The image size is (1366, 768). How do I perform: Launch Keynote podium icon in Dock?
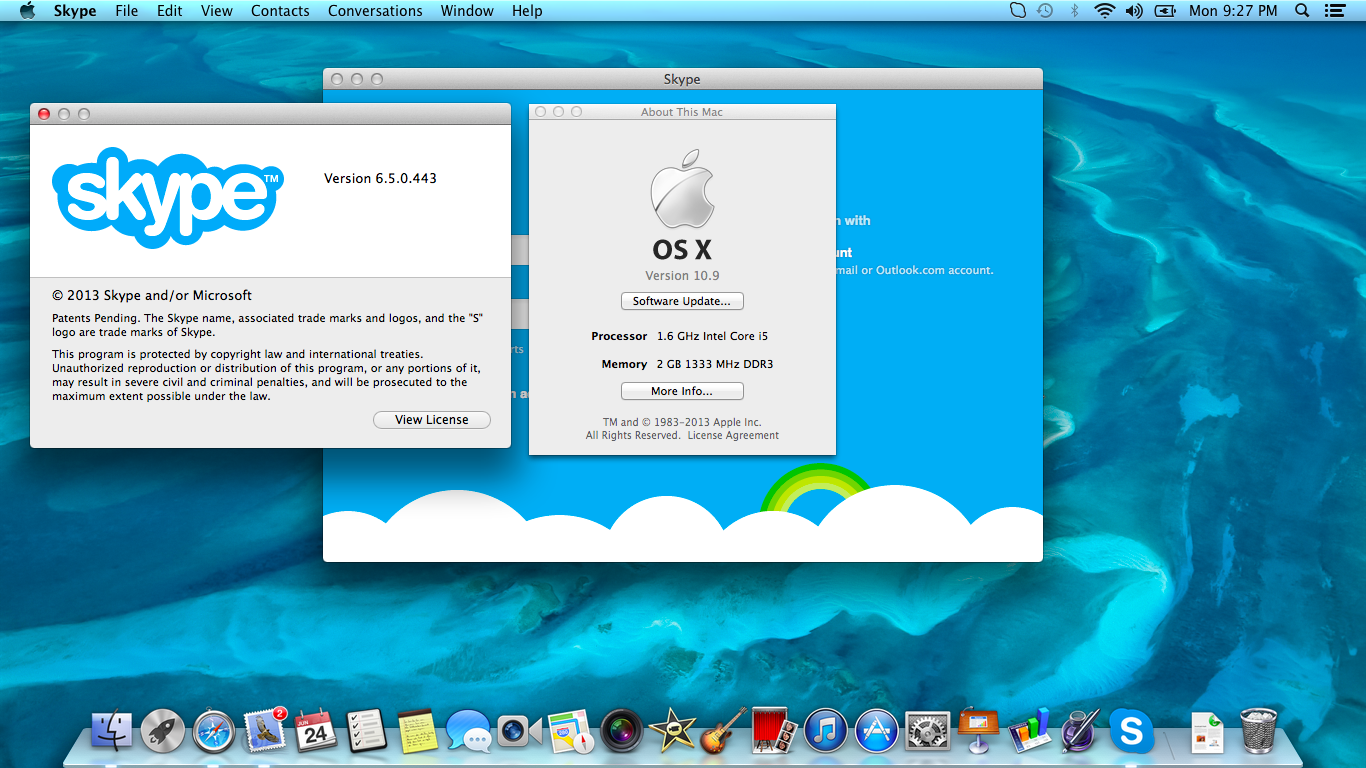coord(978,730)
